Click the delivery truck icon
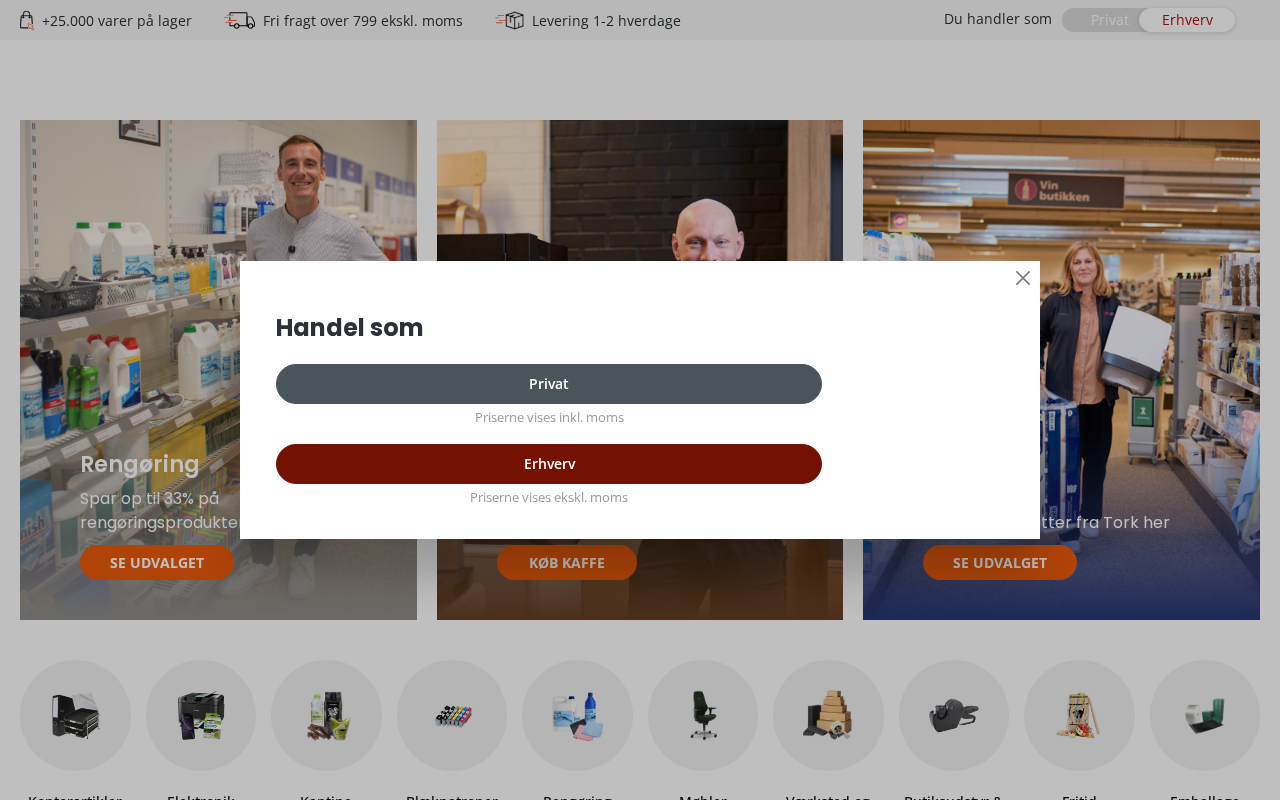1280x800 pixels. (239, 20)
